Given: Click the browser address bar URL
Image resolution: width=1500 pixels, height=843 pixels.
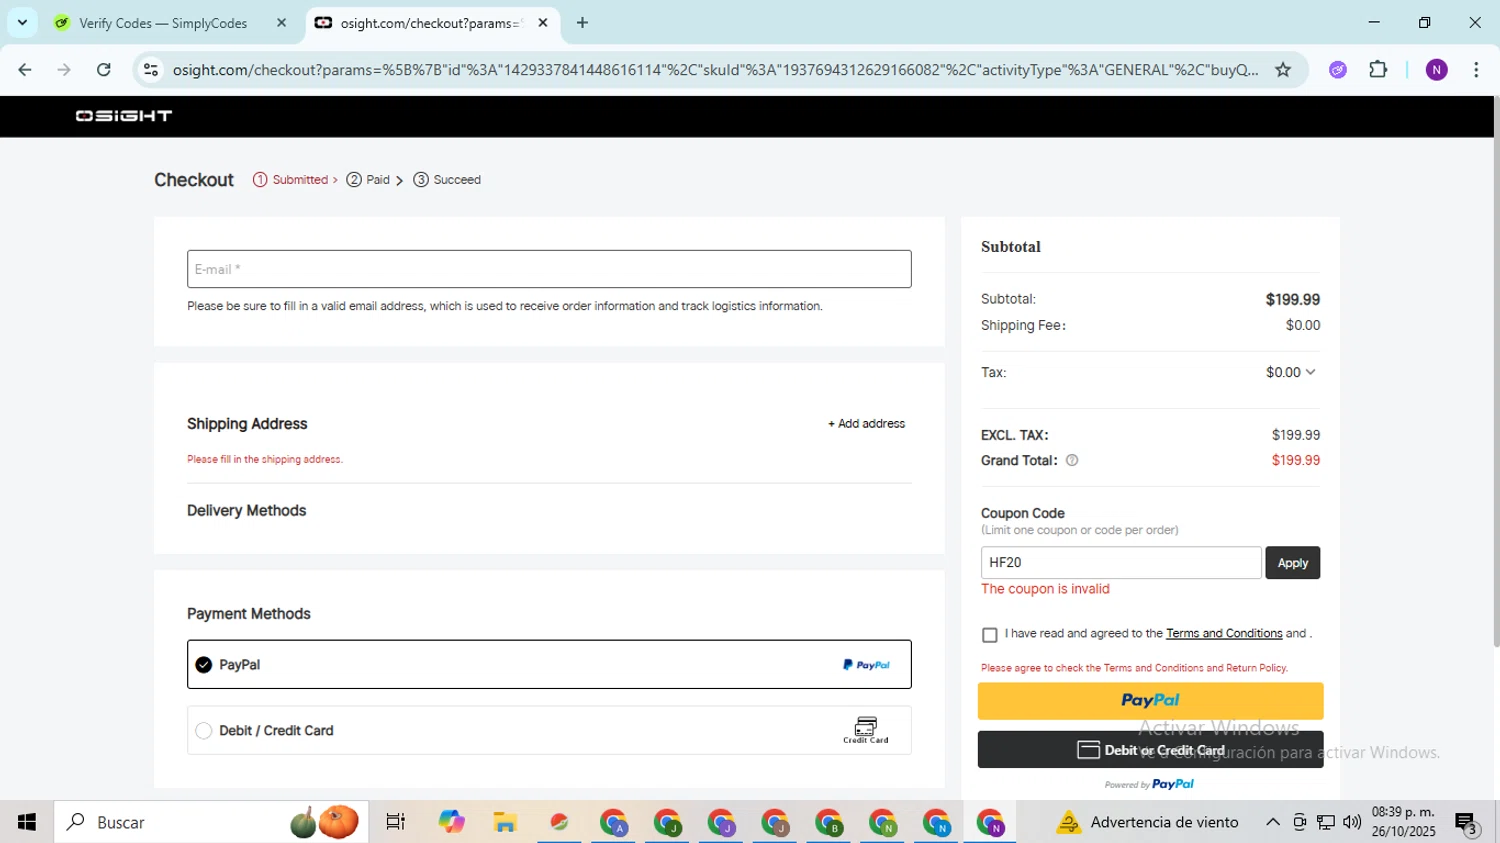Looking at the screenshot, I should tap(715, 70).
